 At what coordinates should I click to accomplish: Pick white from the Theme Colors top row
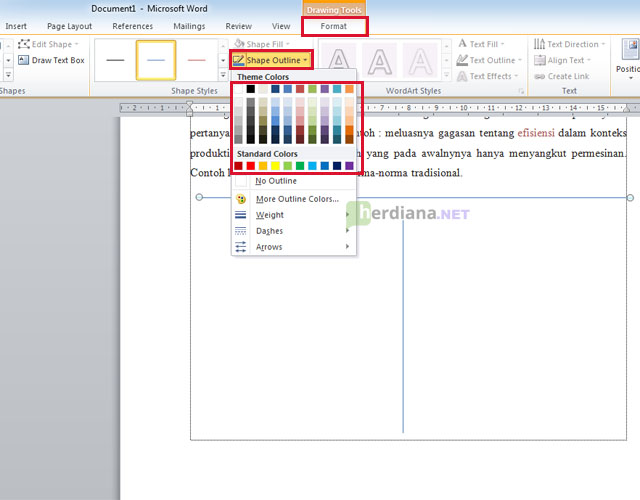[x=238, y=89]
